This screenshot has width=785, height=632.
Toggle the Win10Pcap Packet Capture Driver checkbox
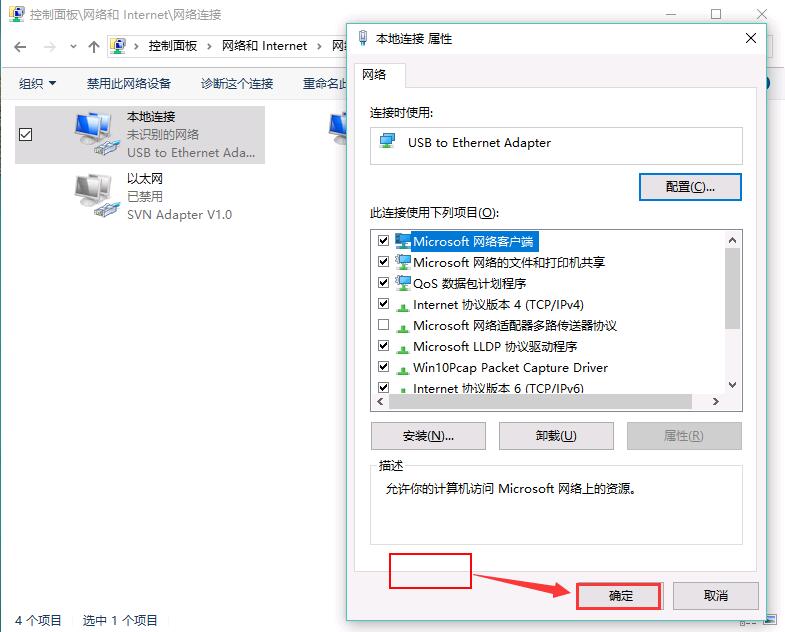coord(383,367)
